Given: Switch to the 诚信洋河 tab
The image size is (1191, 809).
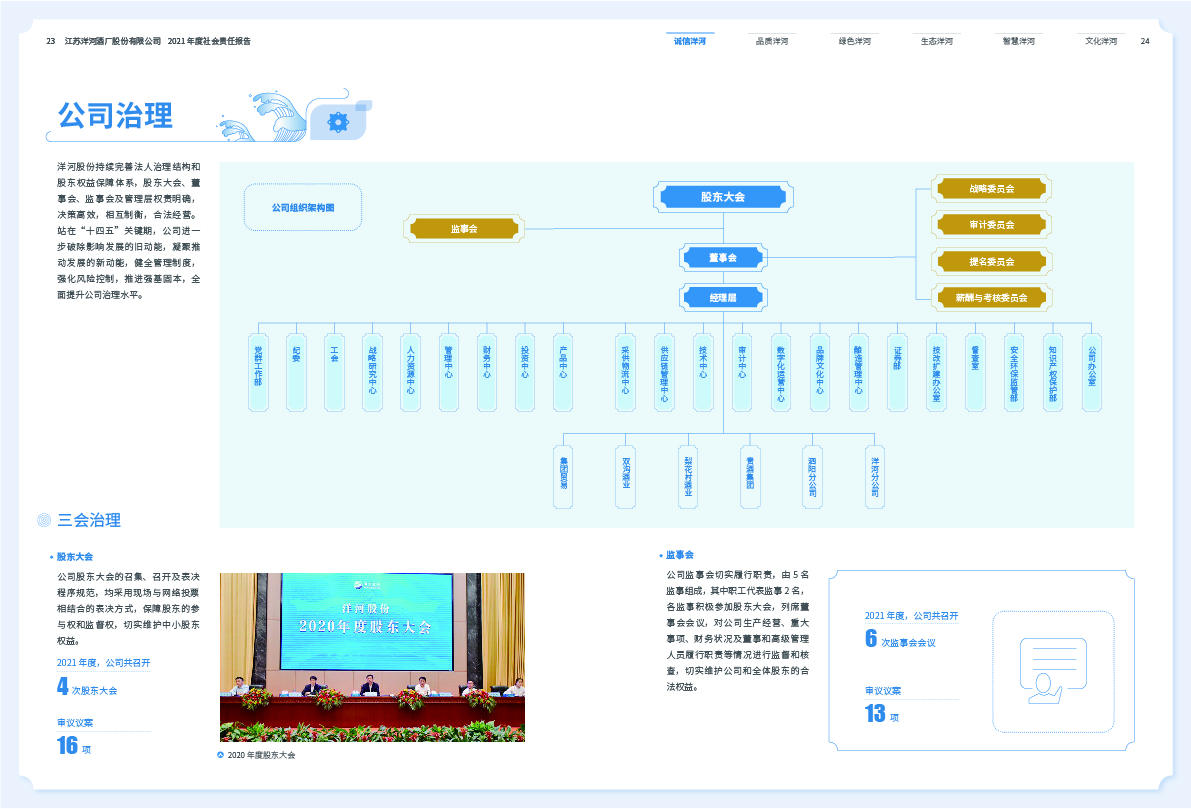Looking at the screenshot, I should [x=689, y=41].
